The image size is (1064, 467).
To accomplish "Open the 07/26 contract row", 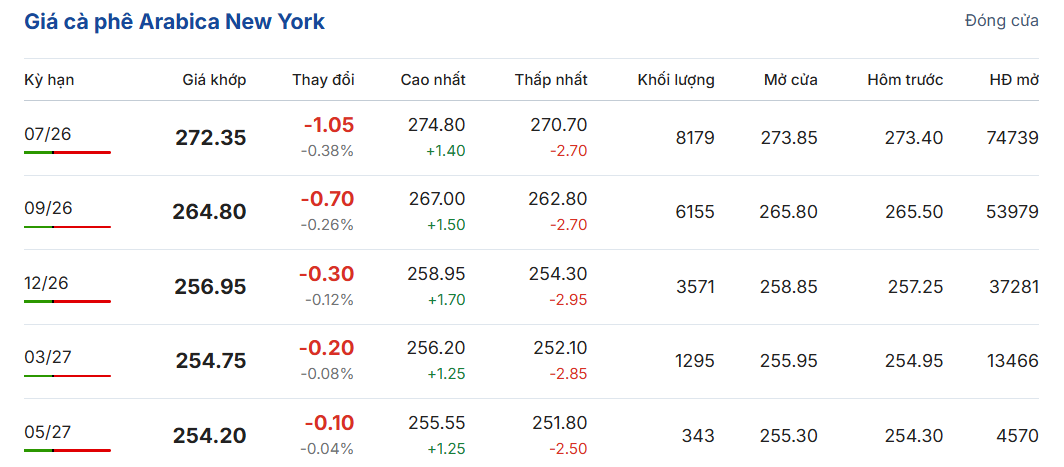I will 531,138.
